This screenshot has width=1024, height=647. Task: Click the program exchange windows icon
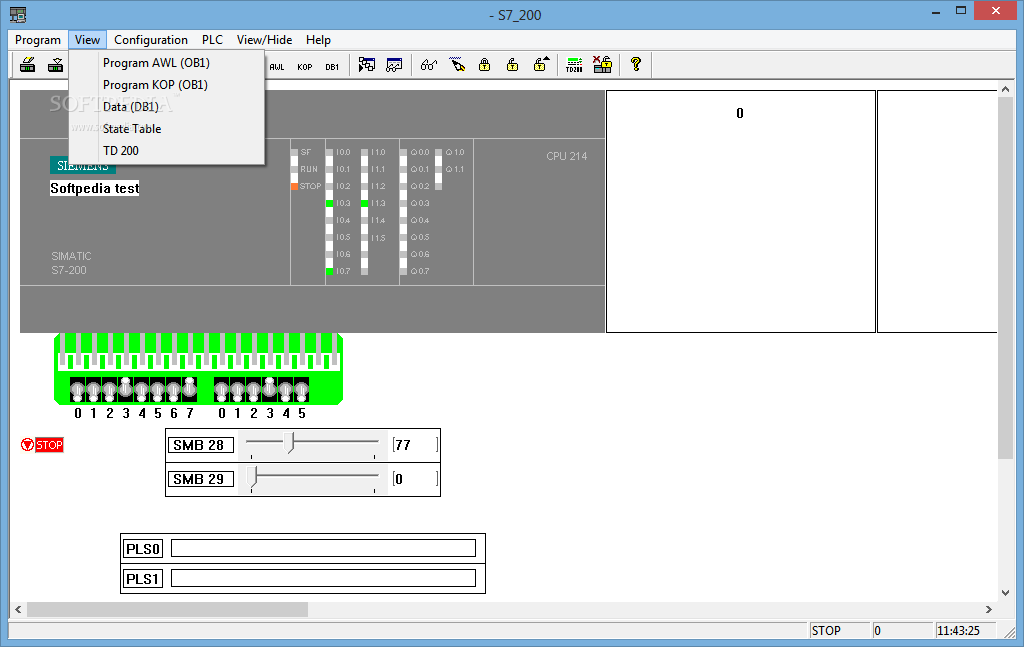366,65
